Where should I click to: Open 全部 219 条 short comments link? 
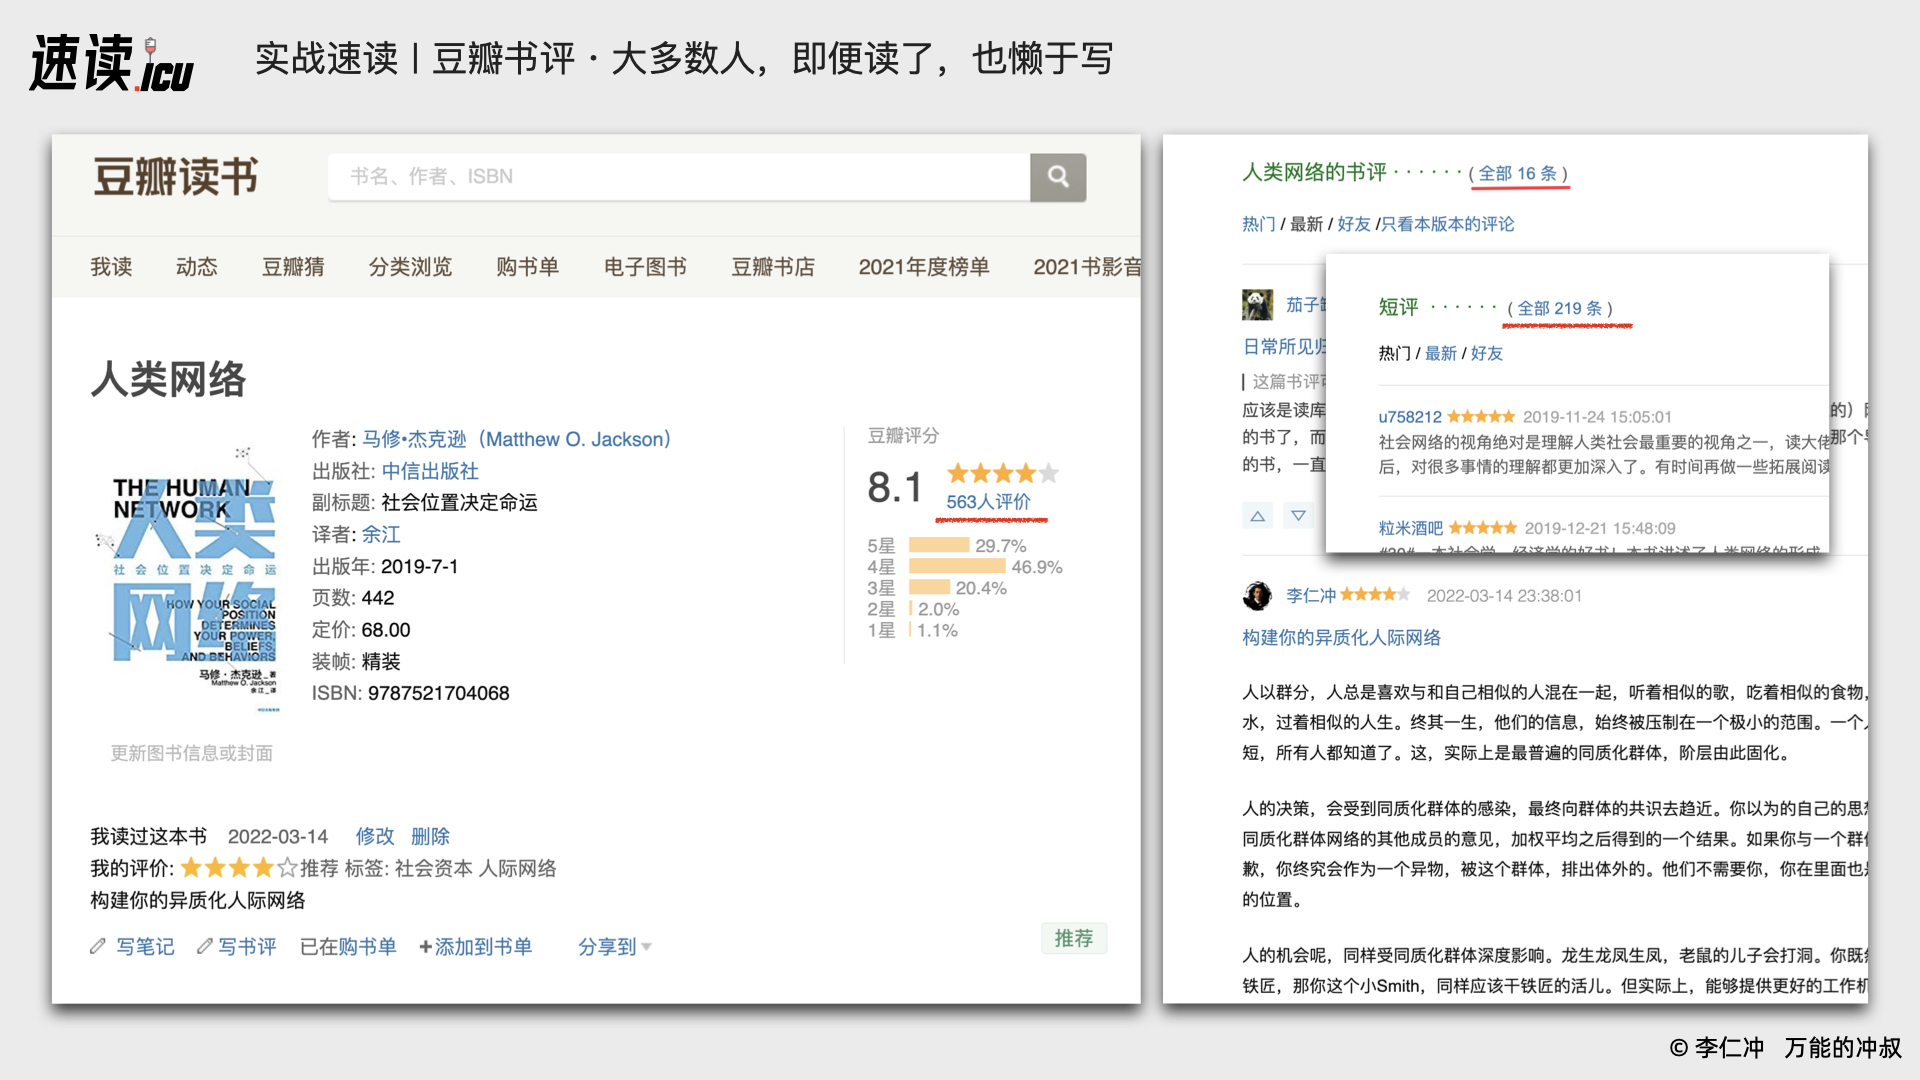(x=1559, y=308)
